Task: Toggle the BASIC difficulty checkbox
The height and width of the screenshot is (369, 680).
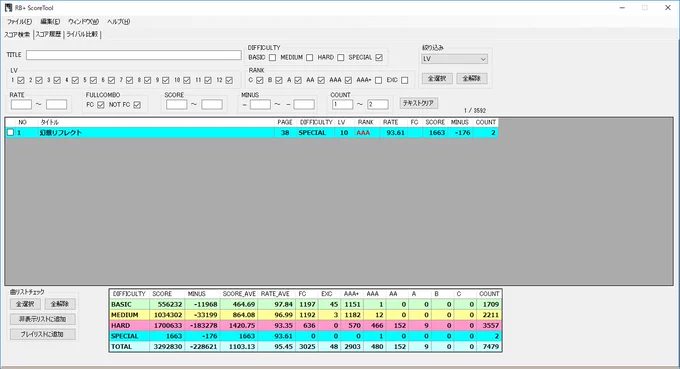Action: (272, 57)
